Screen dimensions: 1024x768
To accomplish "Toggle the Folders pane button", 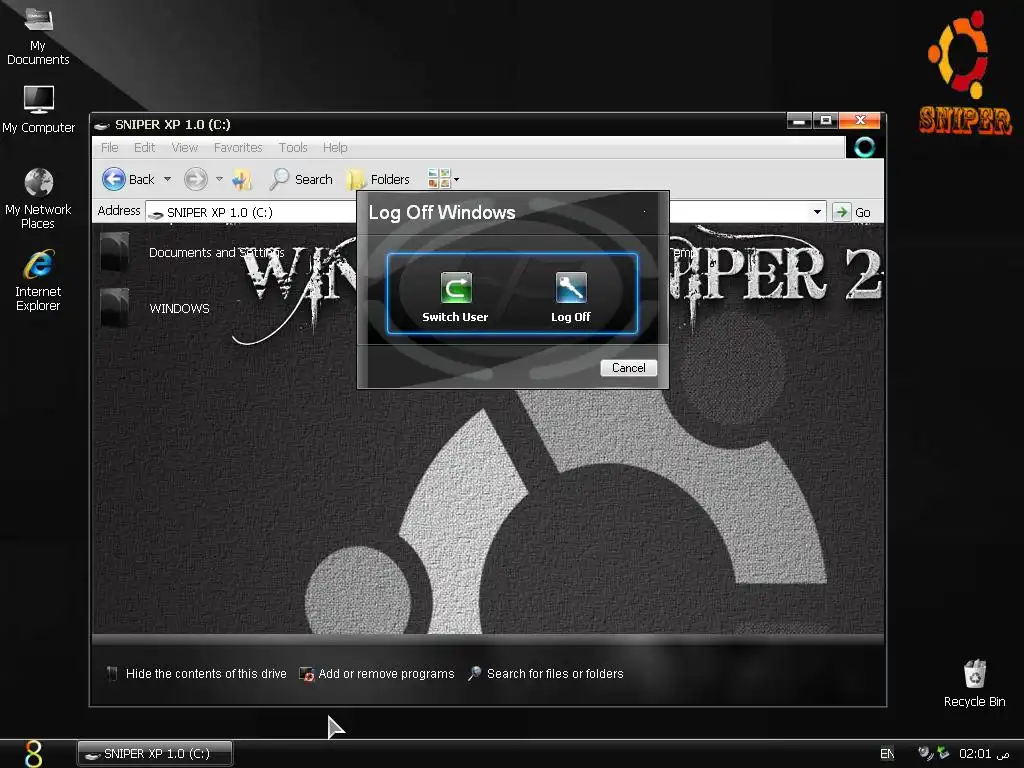I will point(378,179).
